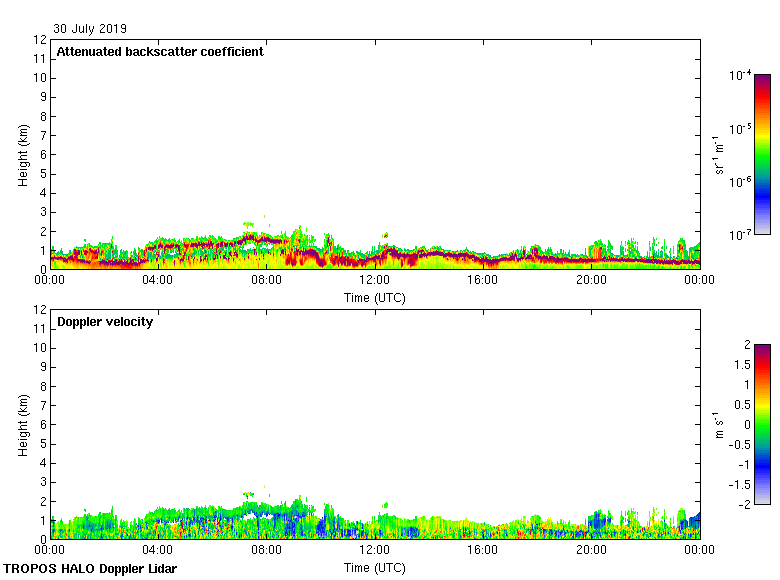
Task: Click the "Height (km)" axis label of the bottom plot
Action: (x=23, y=424)
